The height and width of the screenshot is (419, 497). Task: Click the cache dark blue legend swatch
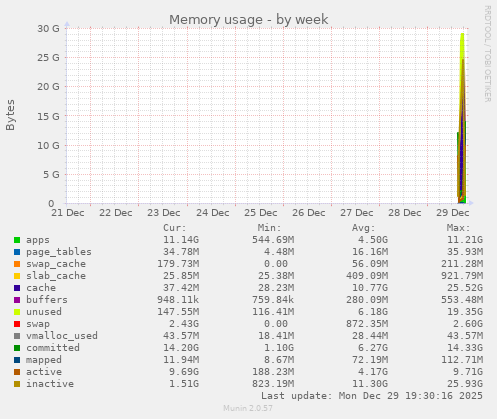click(17, 288)
